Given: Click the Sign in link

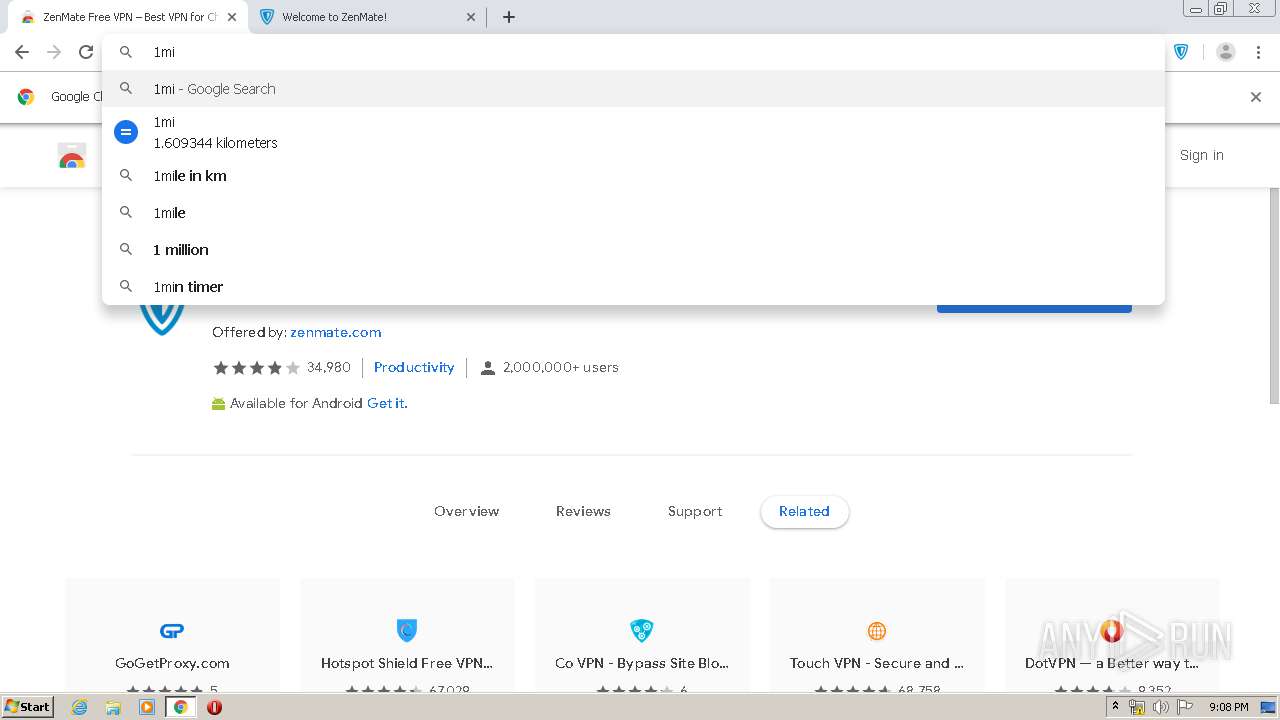Looking at the screenshot, I should pyautogui.click(x=1201, y=155).
